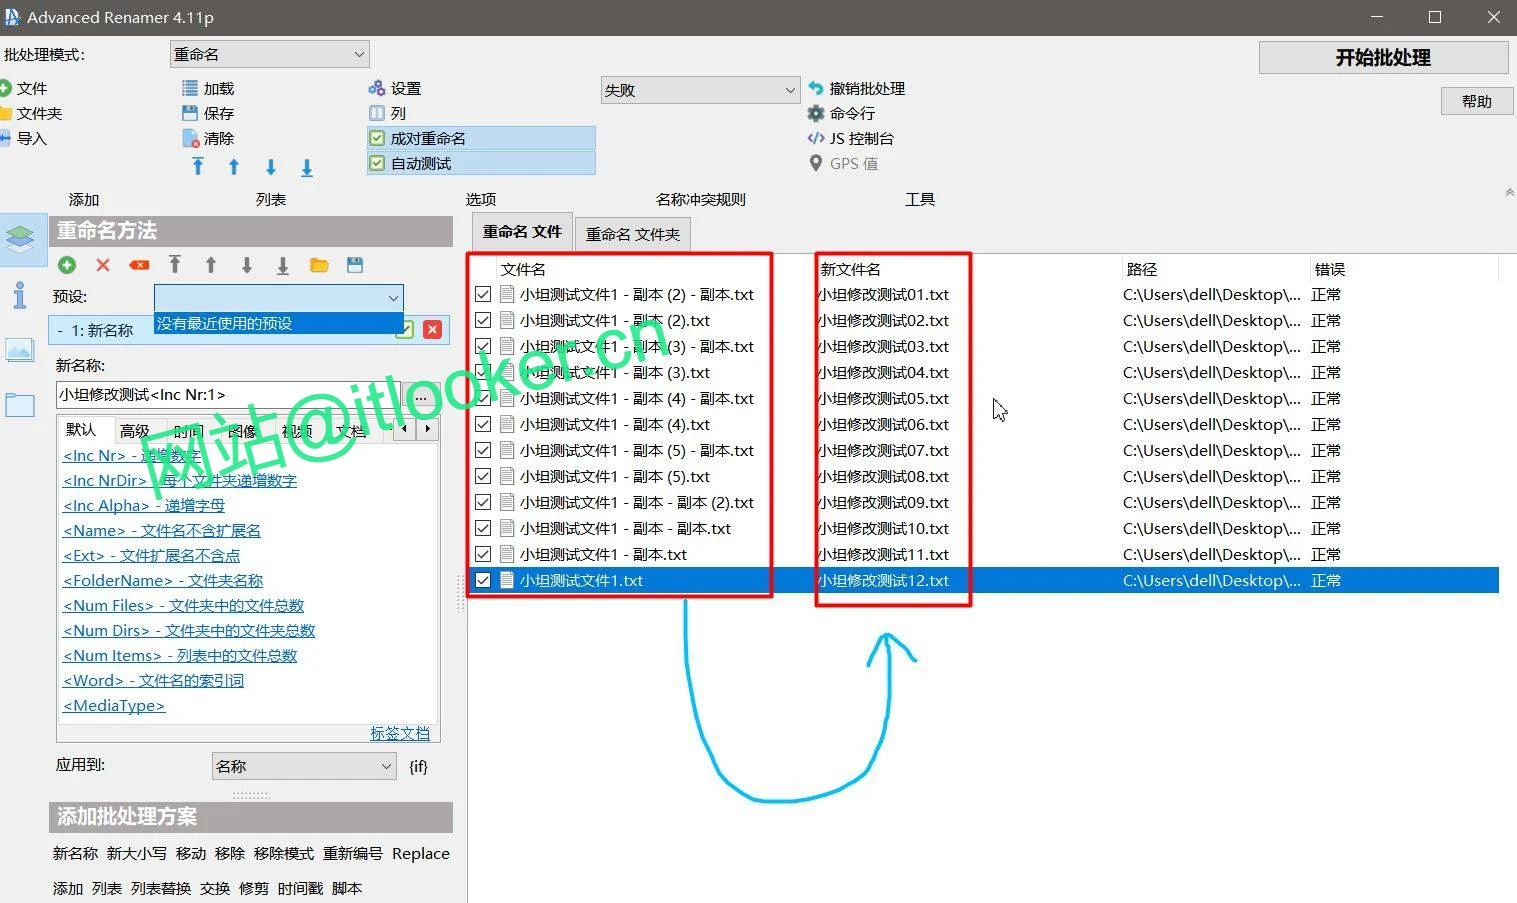Screen dimensions: 1517x903
Task: Switch to the 高级 tag tab
Action: click(x=134, y=431)
